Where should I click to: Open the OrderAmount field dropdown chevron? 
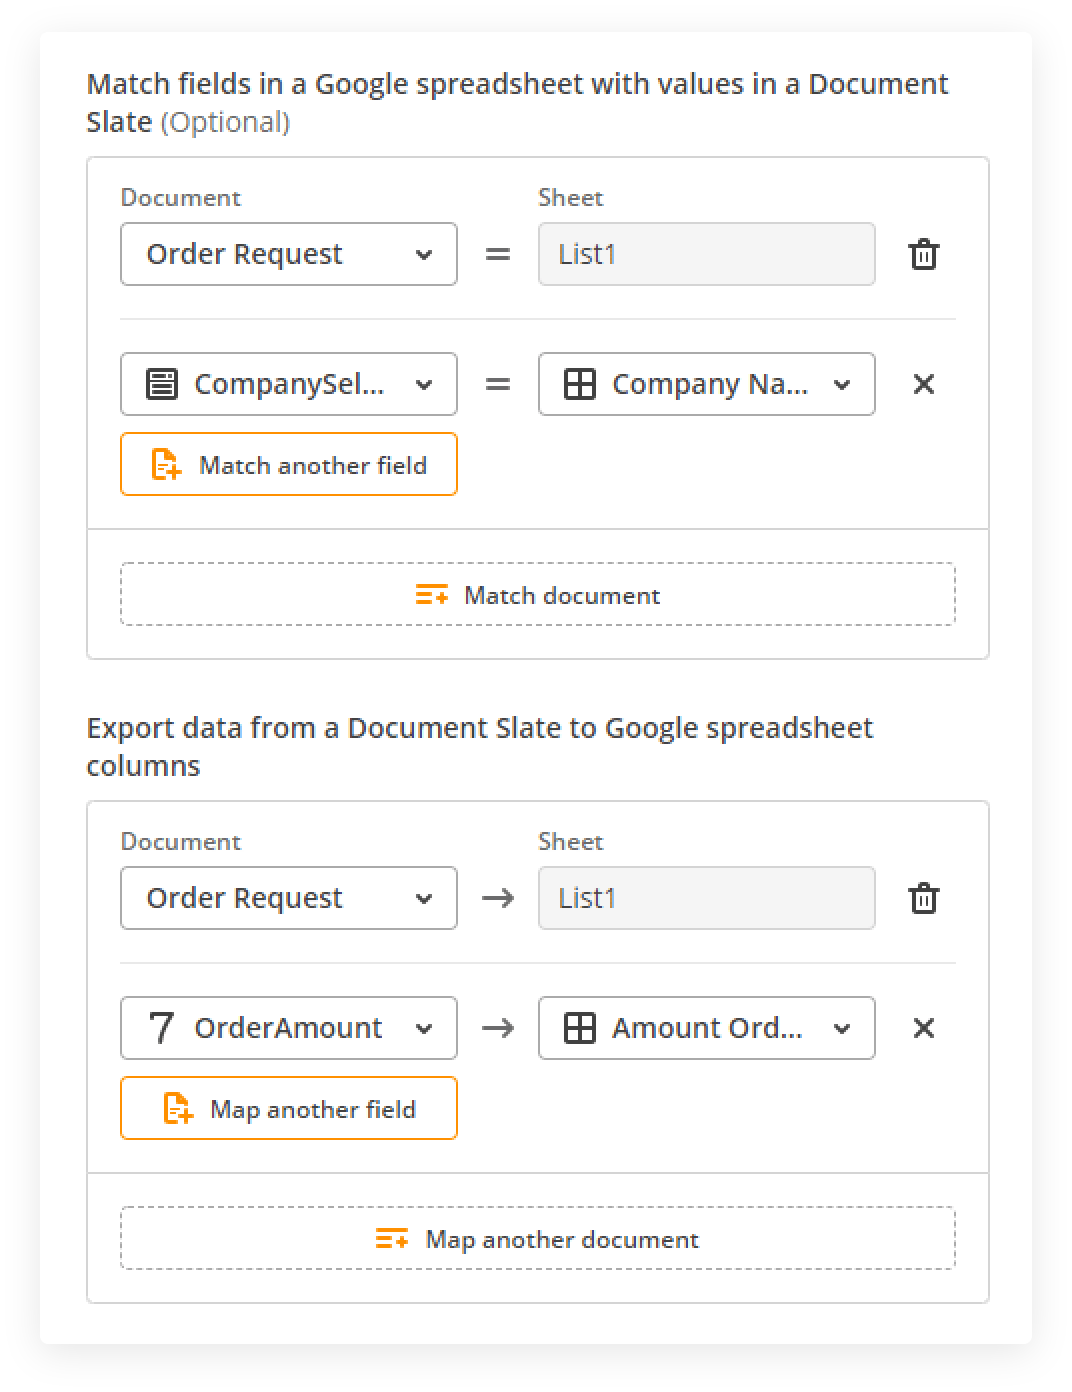(424, 1028)
